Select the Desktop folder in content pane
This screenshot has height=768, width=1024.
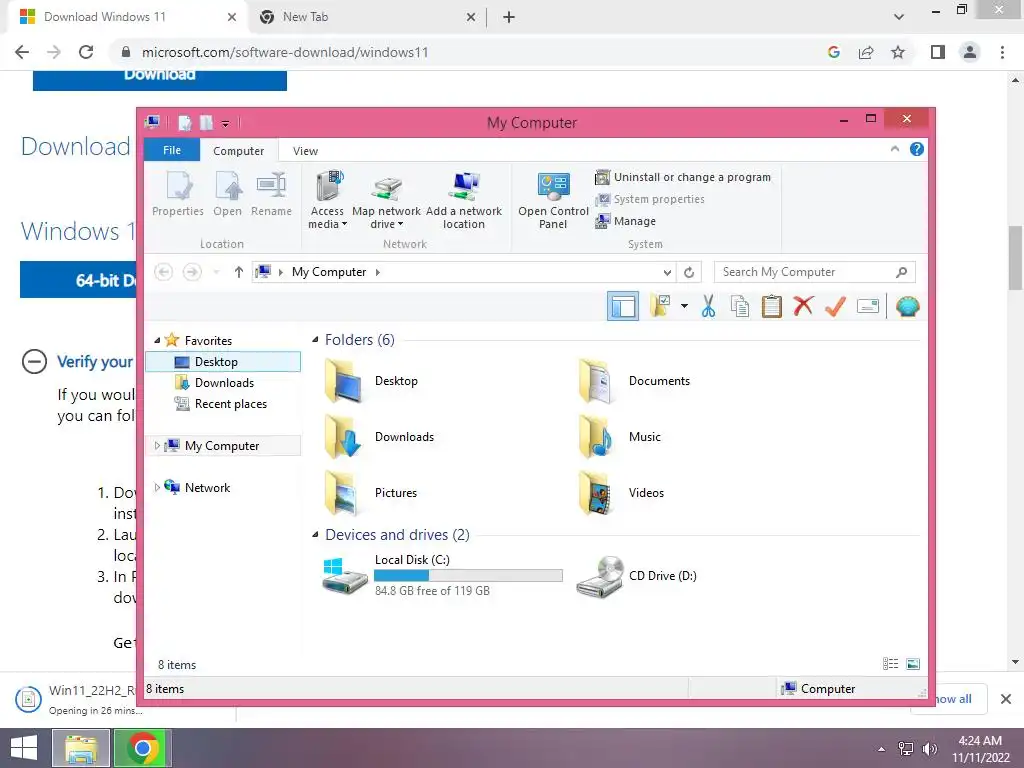(372, 381)
